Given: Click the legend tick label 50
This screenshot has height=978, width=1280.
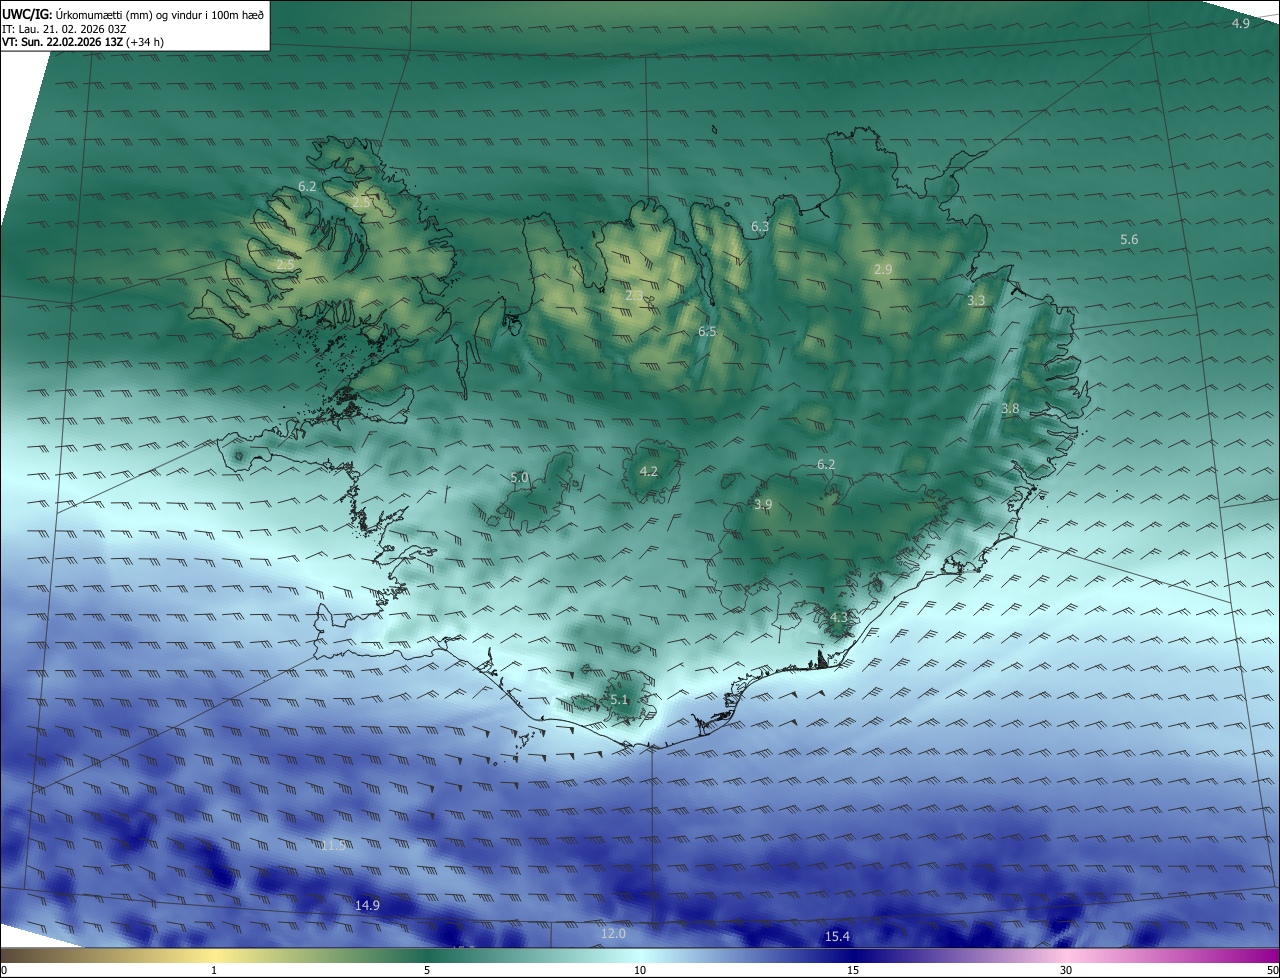Looking at the screenshot, I should tap(1272, 971).
